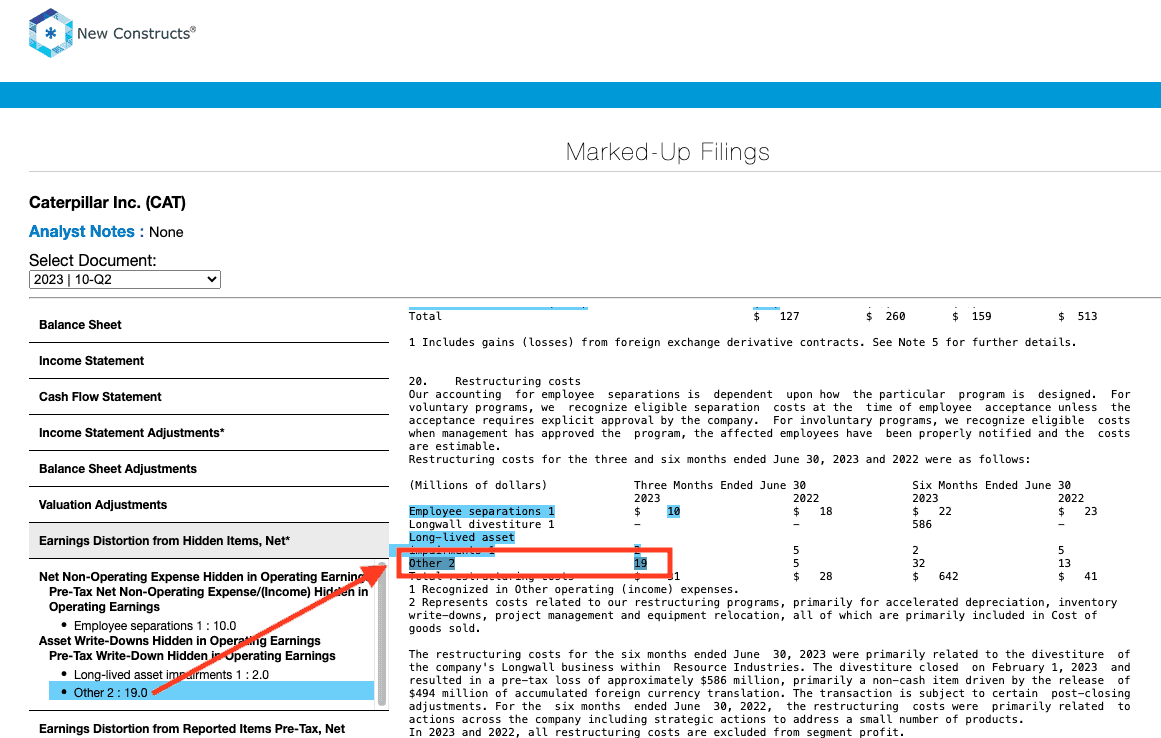
Task: Open the Cash Flow Statement section
Action: coord(209,397)
